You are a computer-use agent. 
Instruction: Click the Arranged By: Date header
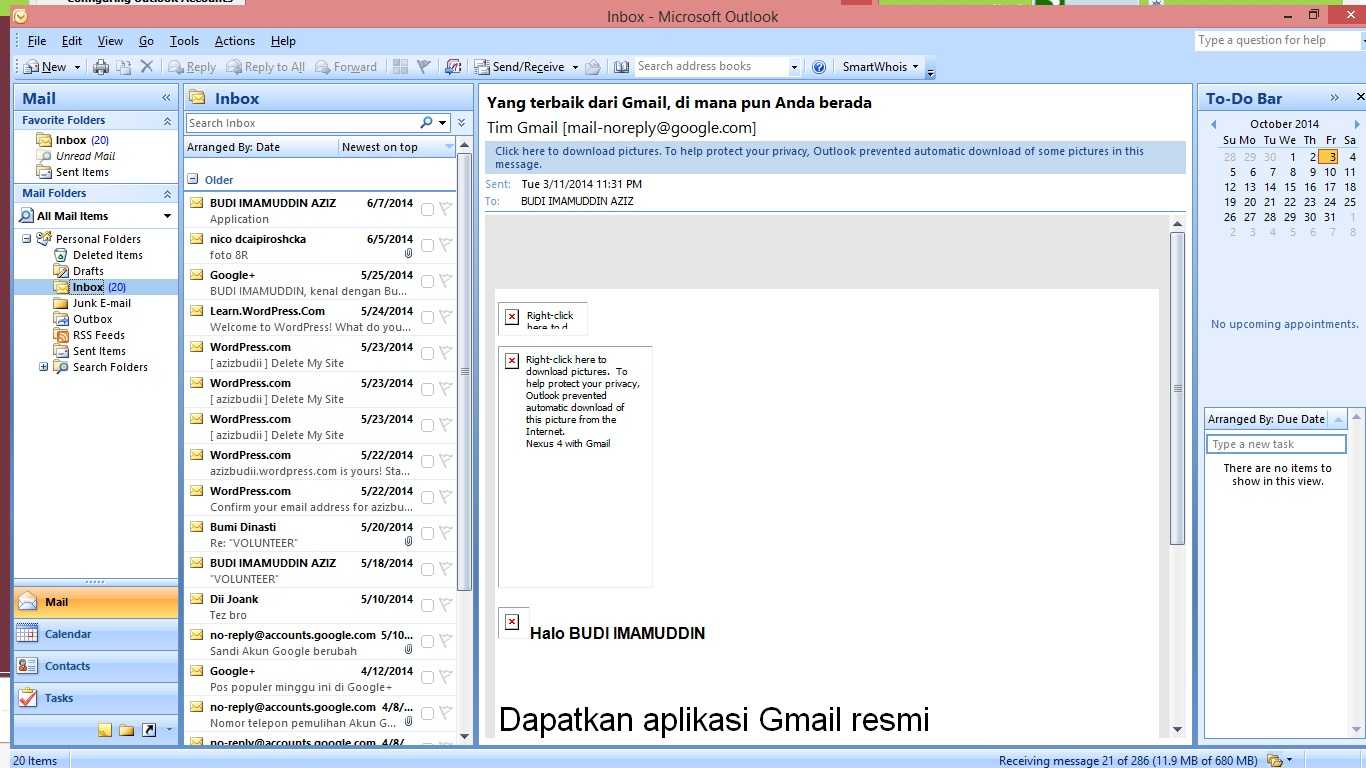tap(260, 147)
